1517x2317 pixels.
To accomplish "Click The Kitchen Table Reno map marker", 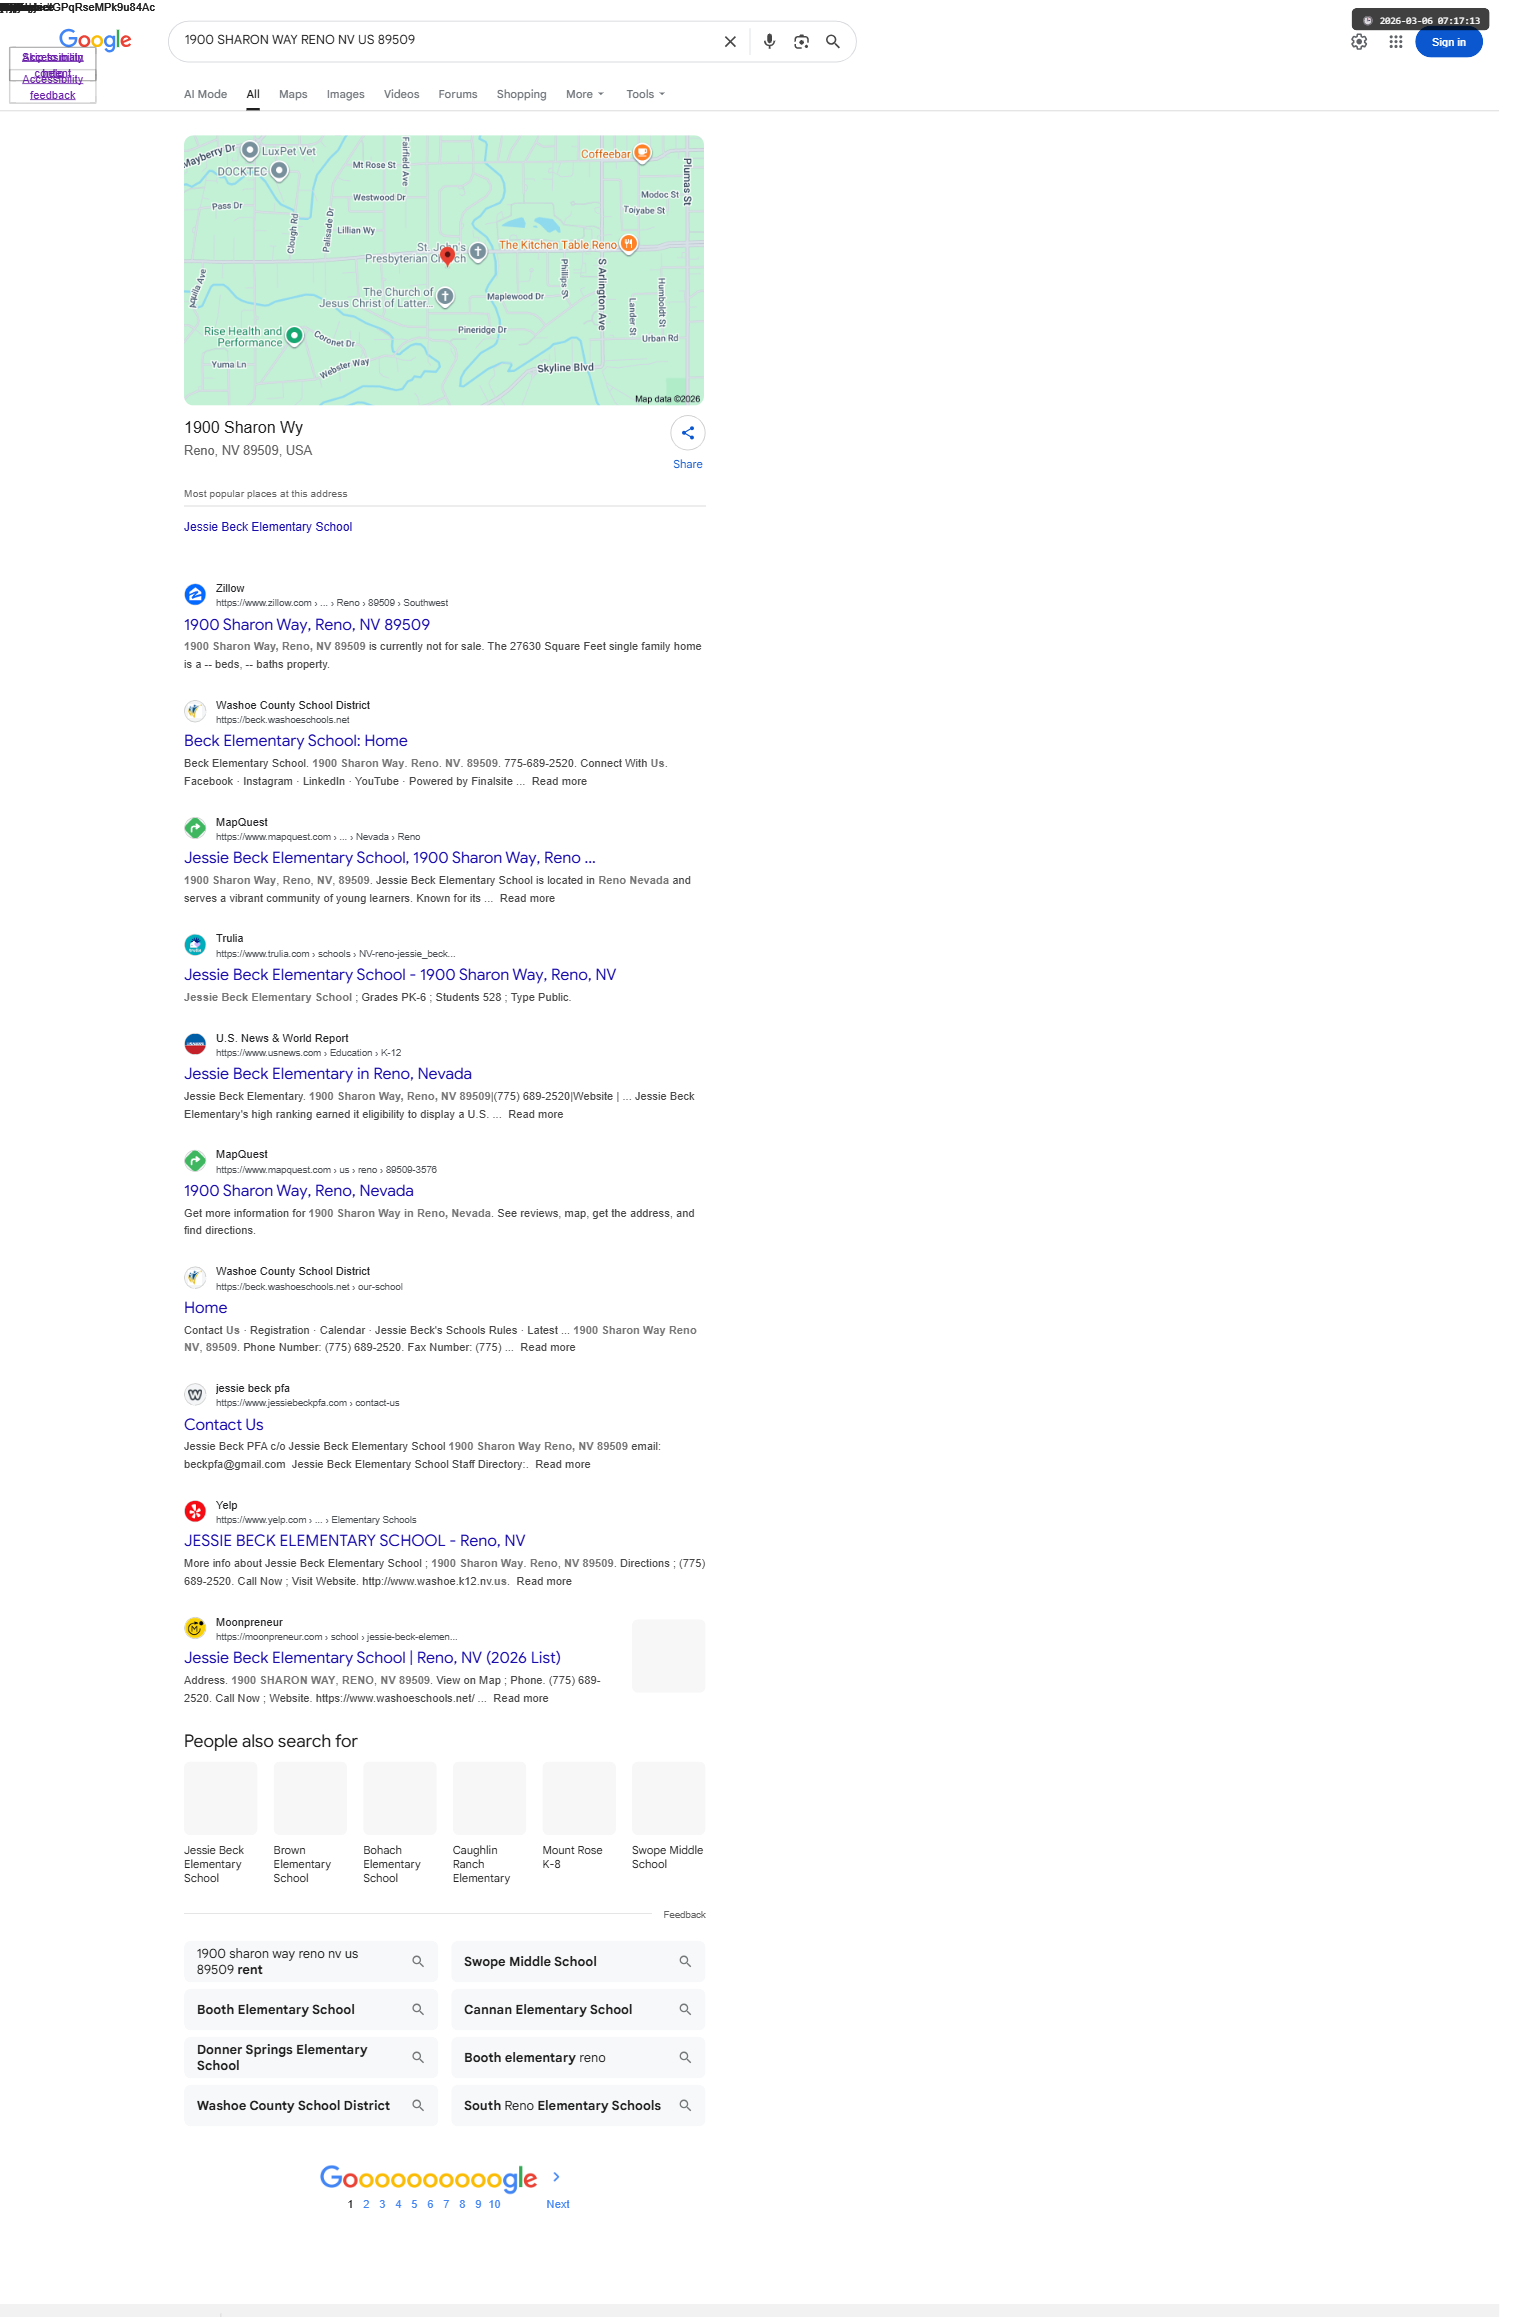I will click(x=629, y=243).
